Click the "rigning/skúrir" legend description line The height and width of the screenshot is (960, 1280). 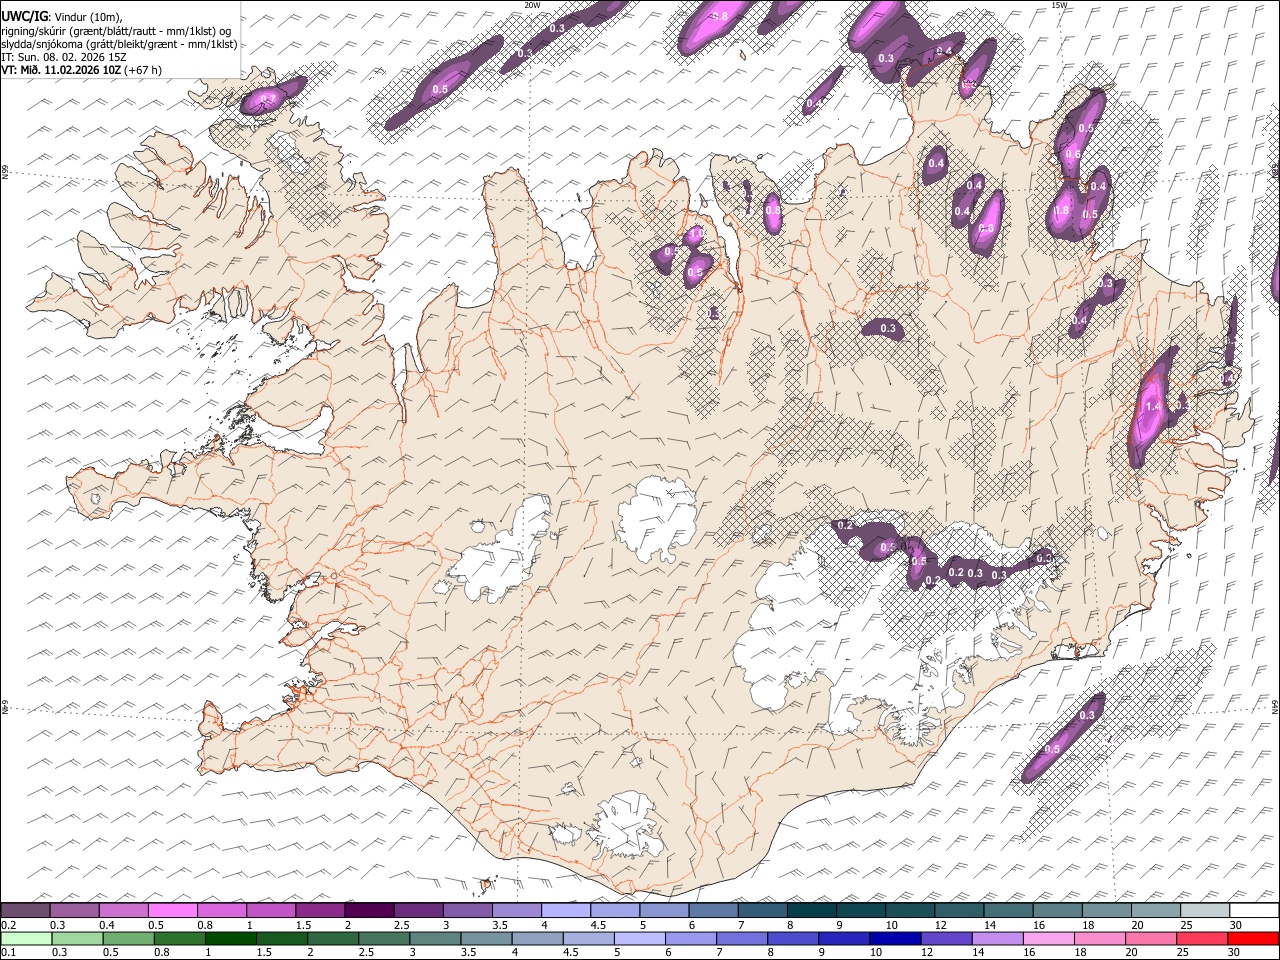click(x=116, y=30)
